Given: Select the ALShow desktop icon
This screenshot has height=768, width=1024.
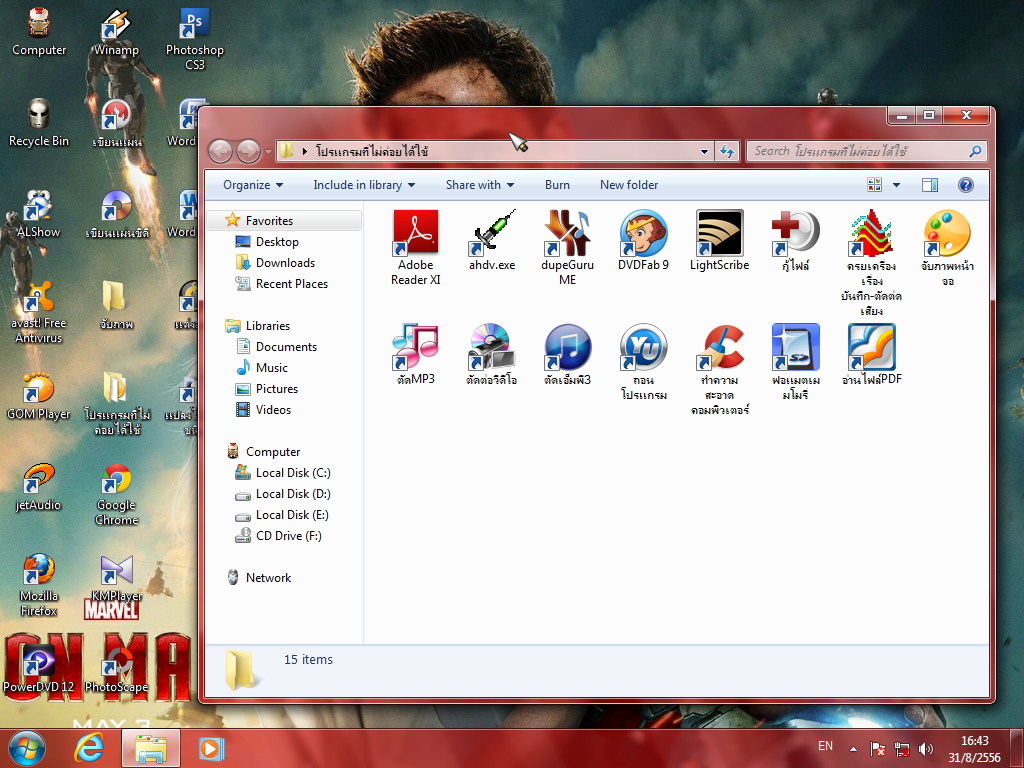Looking at the screenshot, I should click(39, 214).
